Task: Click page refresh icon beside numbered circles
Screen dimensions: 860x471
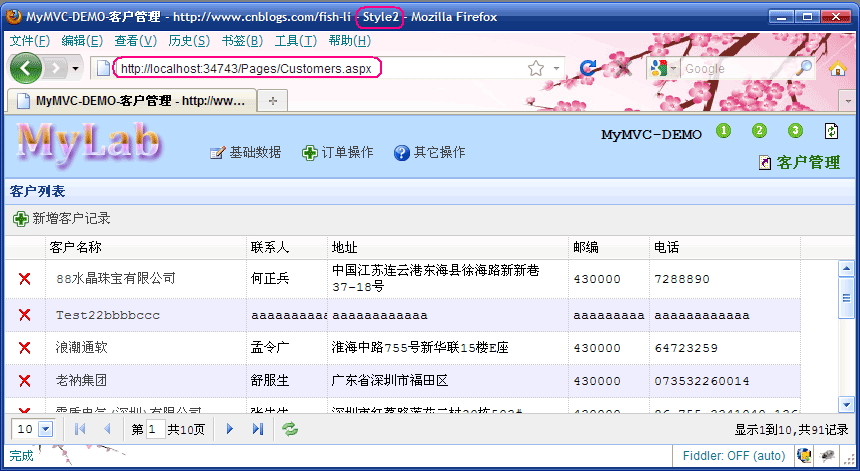Action: (831, 130)
